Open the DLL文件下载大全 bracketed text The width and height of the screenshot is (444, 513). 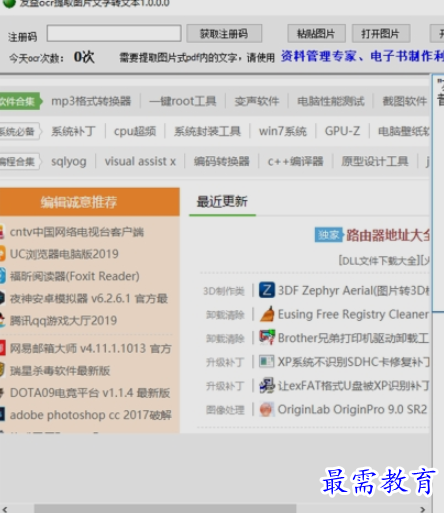[380, 260]
